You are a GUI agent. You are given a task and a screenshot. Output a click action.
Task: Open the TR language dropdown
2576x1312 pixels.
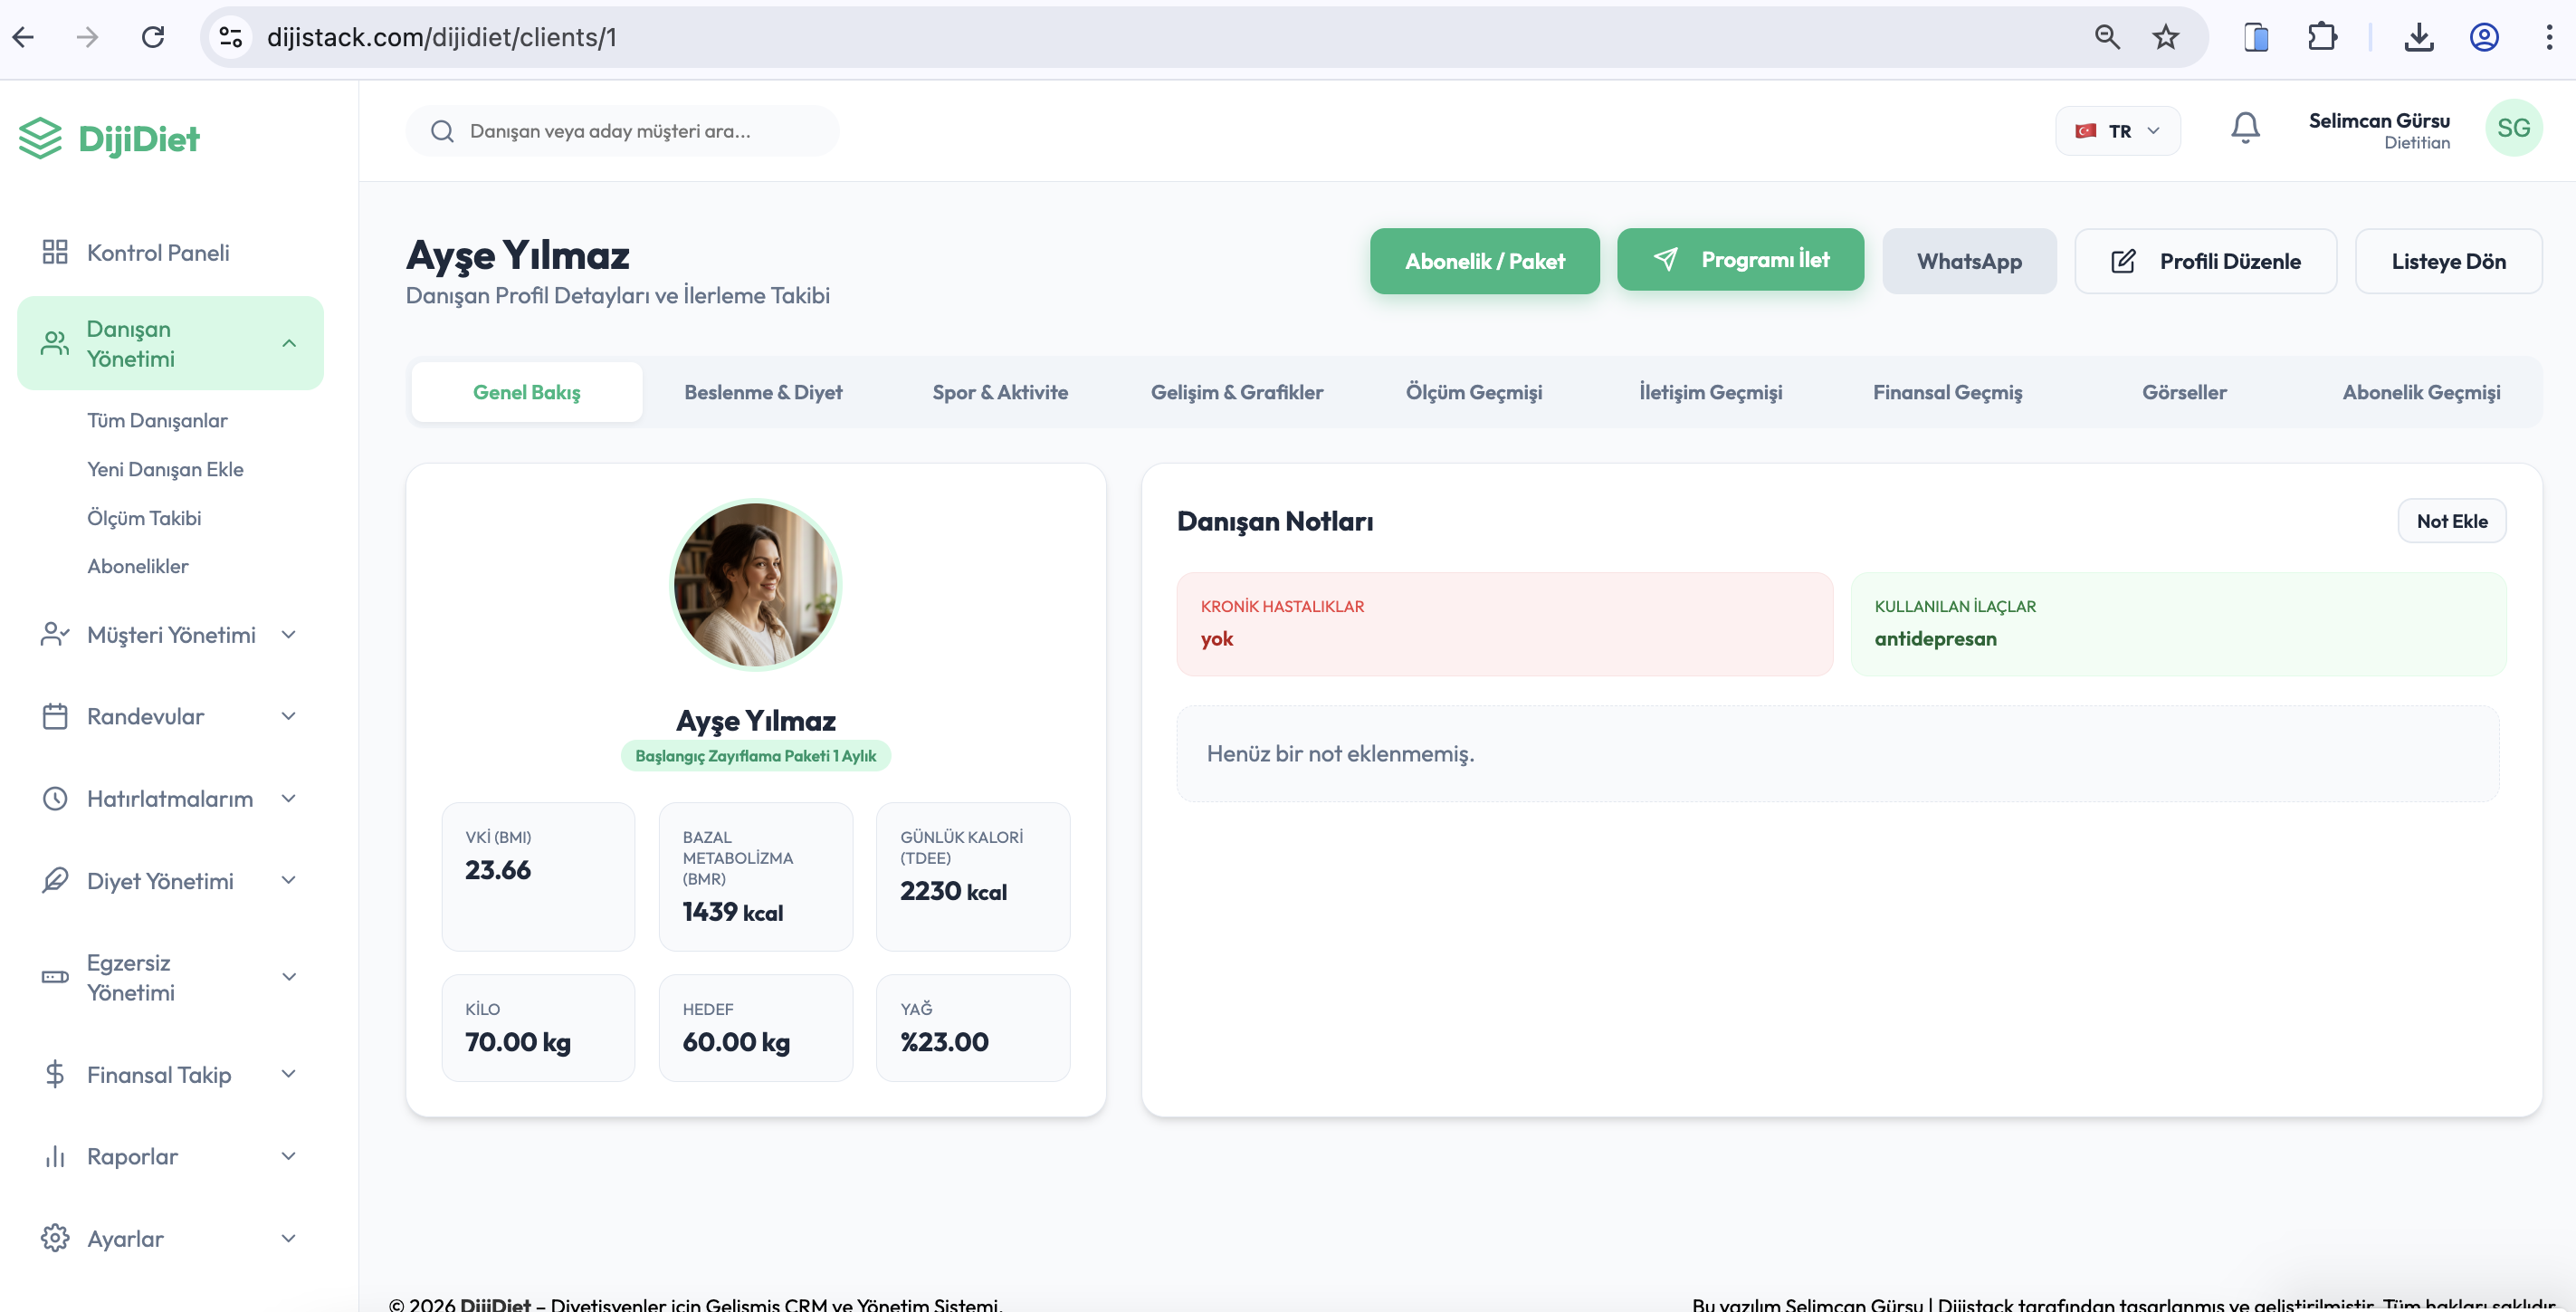click(x=2117, y=130)
